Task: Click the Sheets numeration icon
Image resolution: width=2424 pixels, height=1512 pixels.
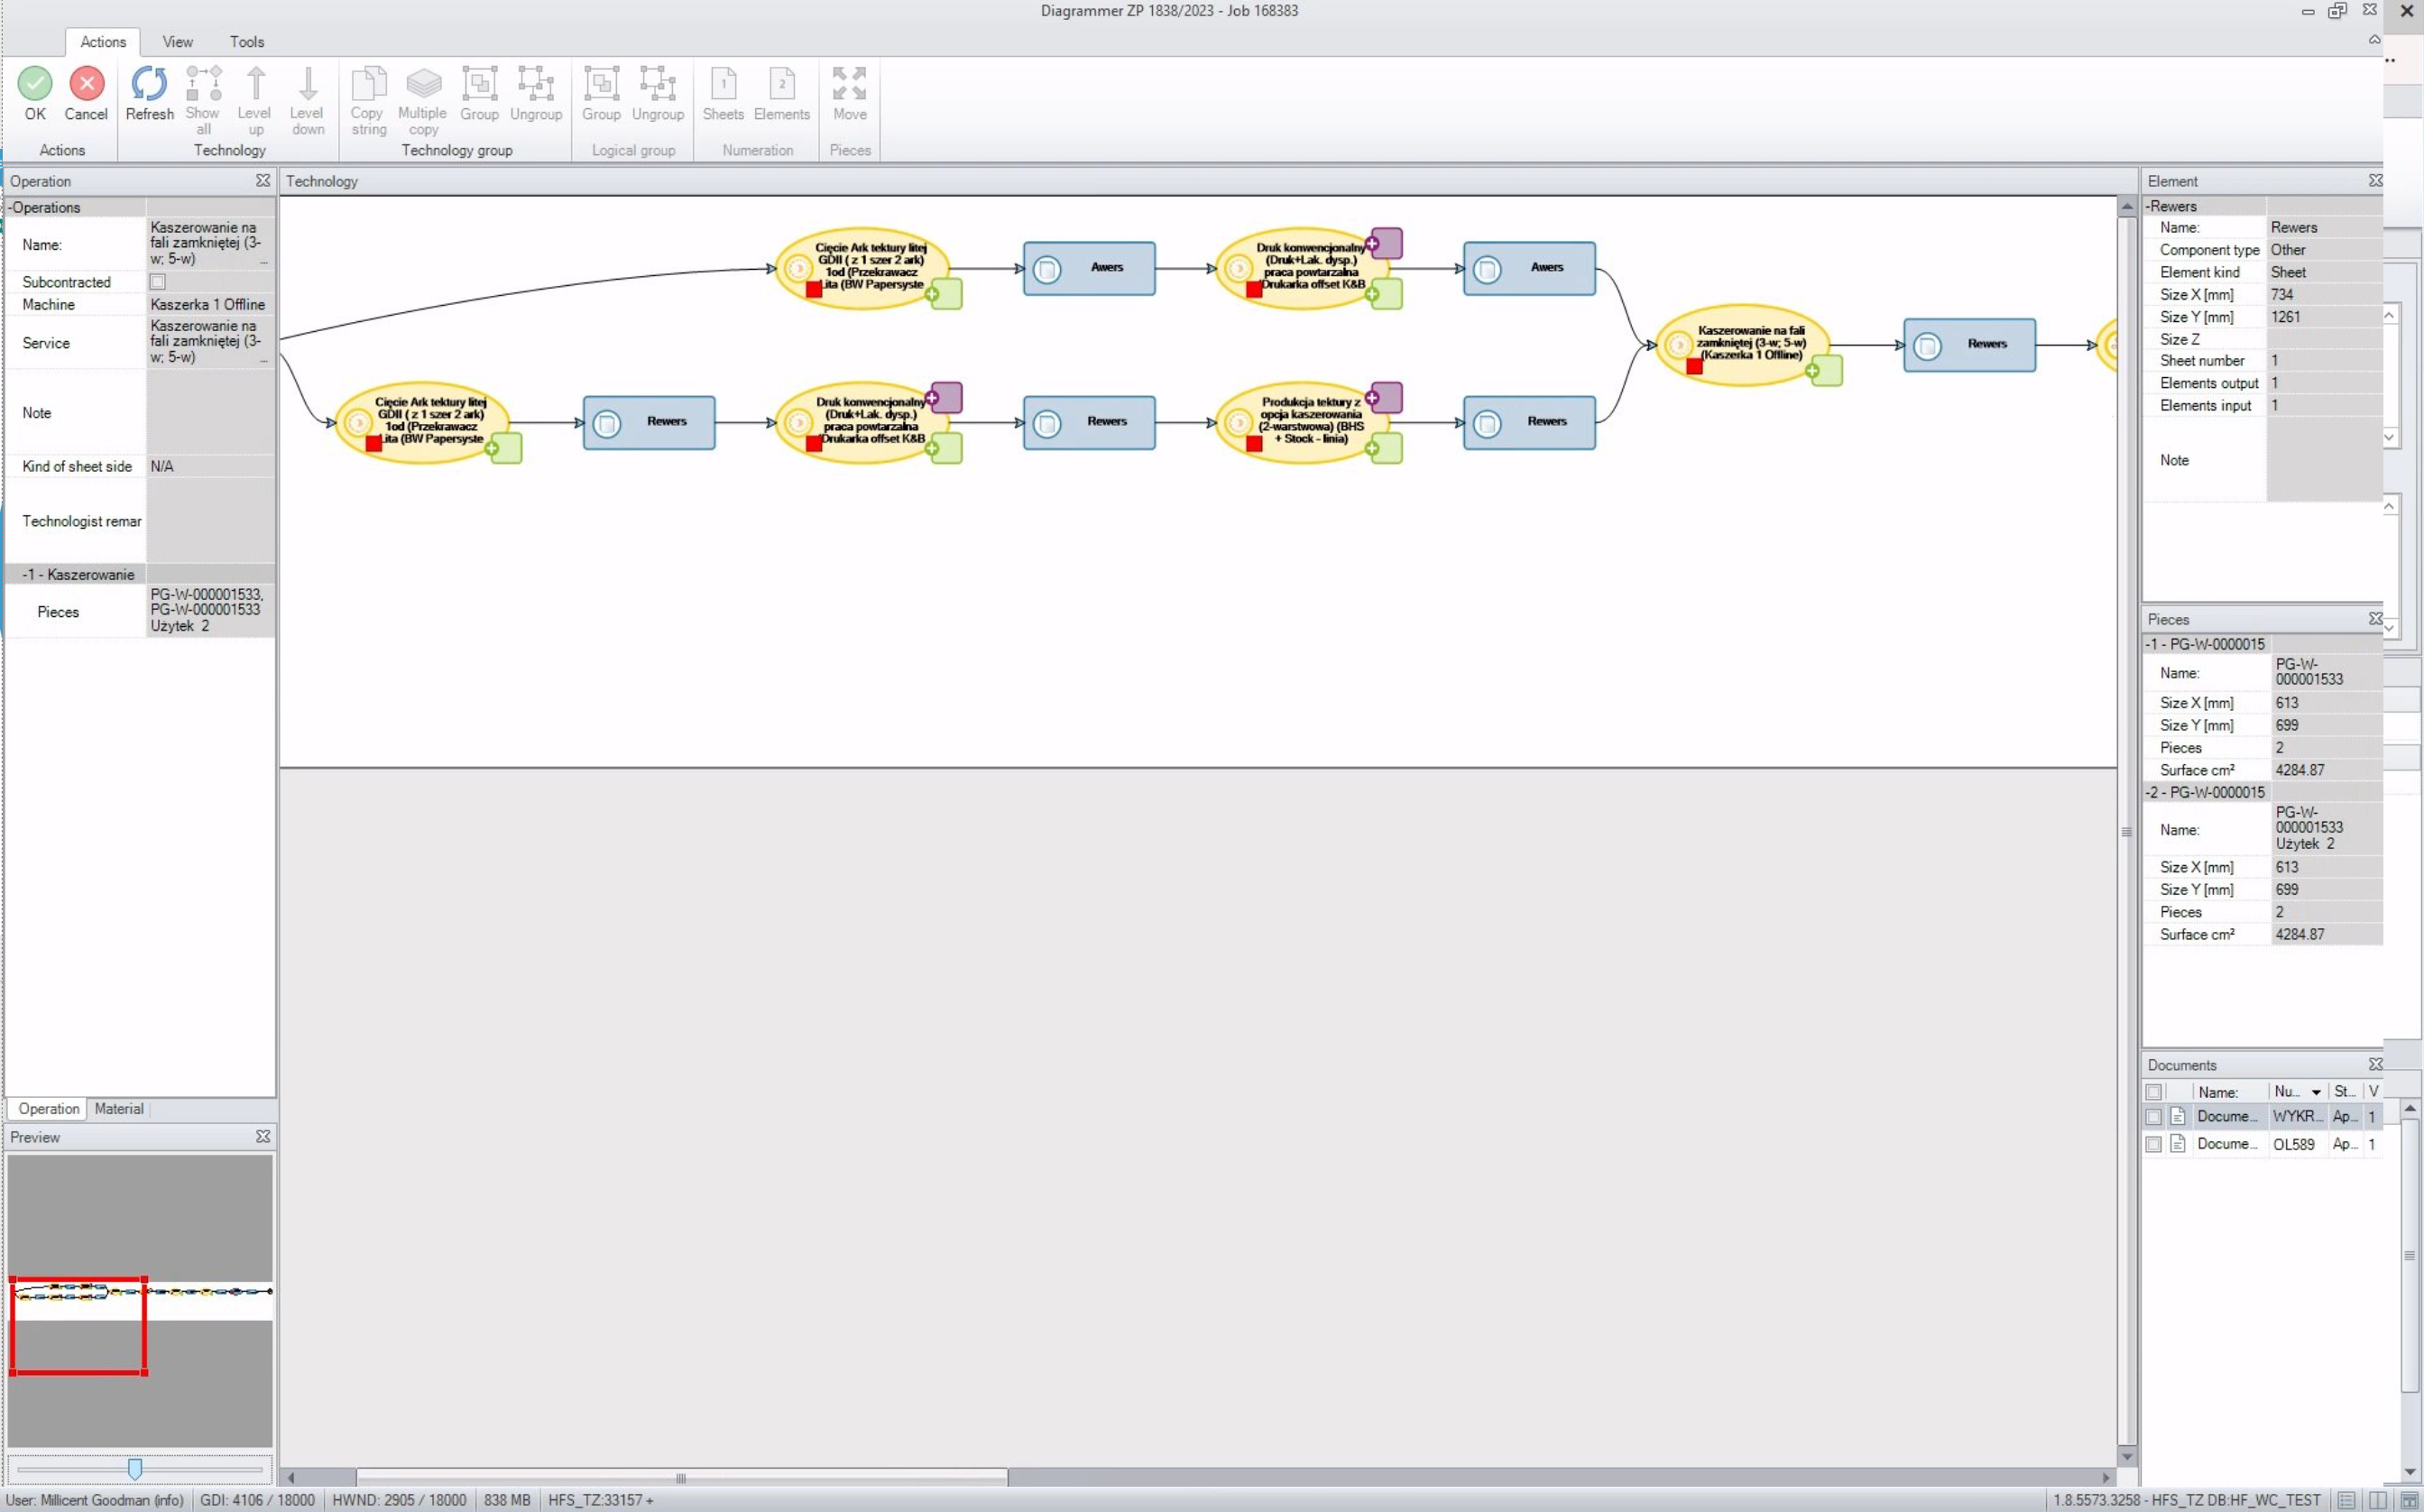Action: (723, 88)
